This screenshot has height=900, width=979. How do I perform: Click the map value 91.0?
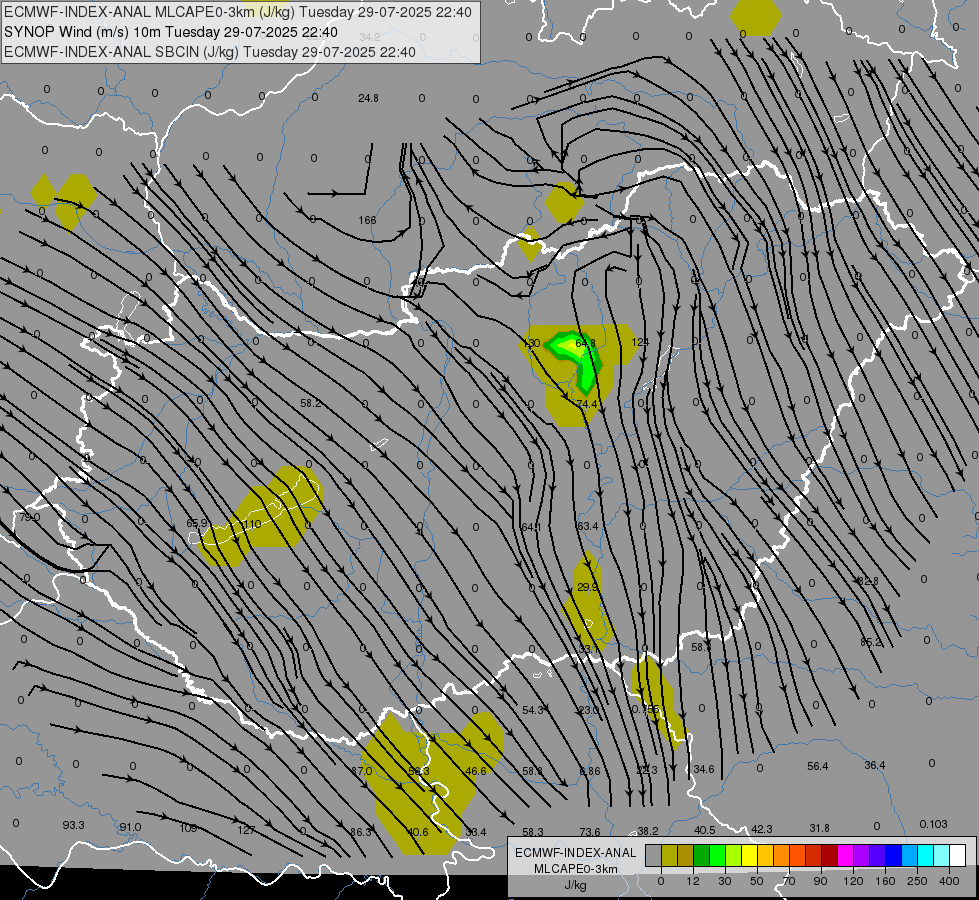130,827
